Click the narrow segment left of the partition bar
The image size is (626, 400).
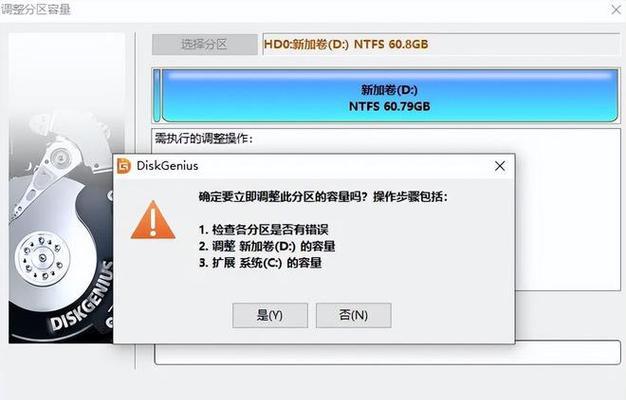click(x=157, y=95)
